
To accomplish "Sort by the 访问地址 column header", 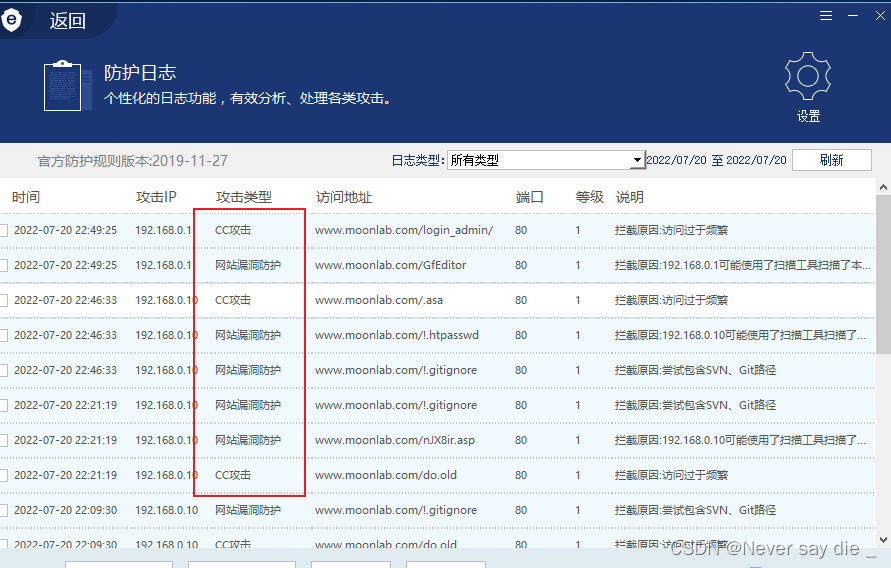I will pos(344,197).
